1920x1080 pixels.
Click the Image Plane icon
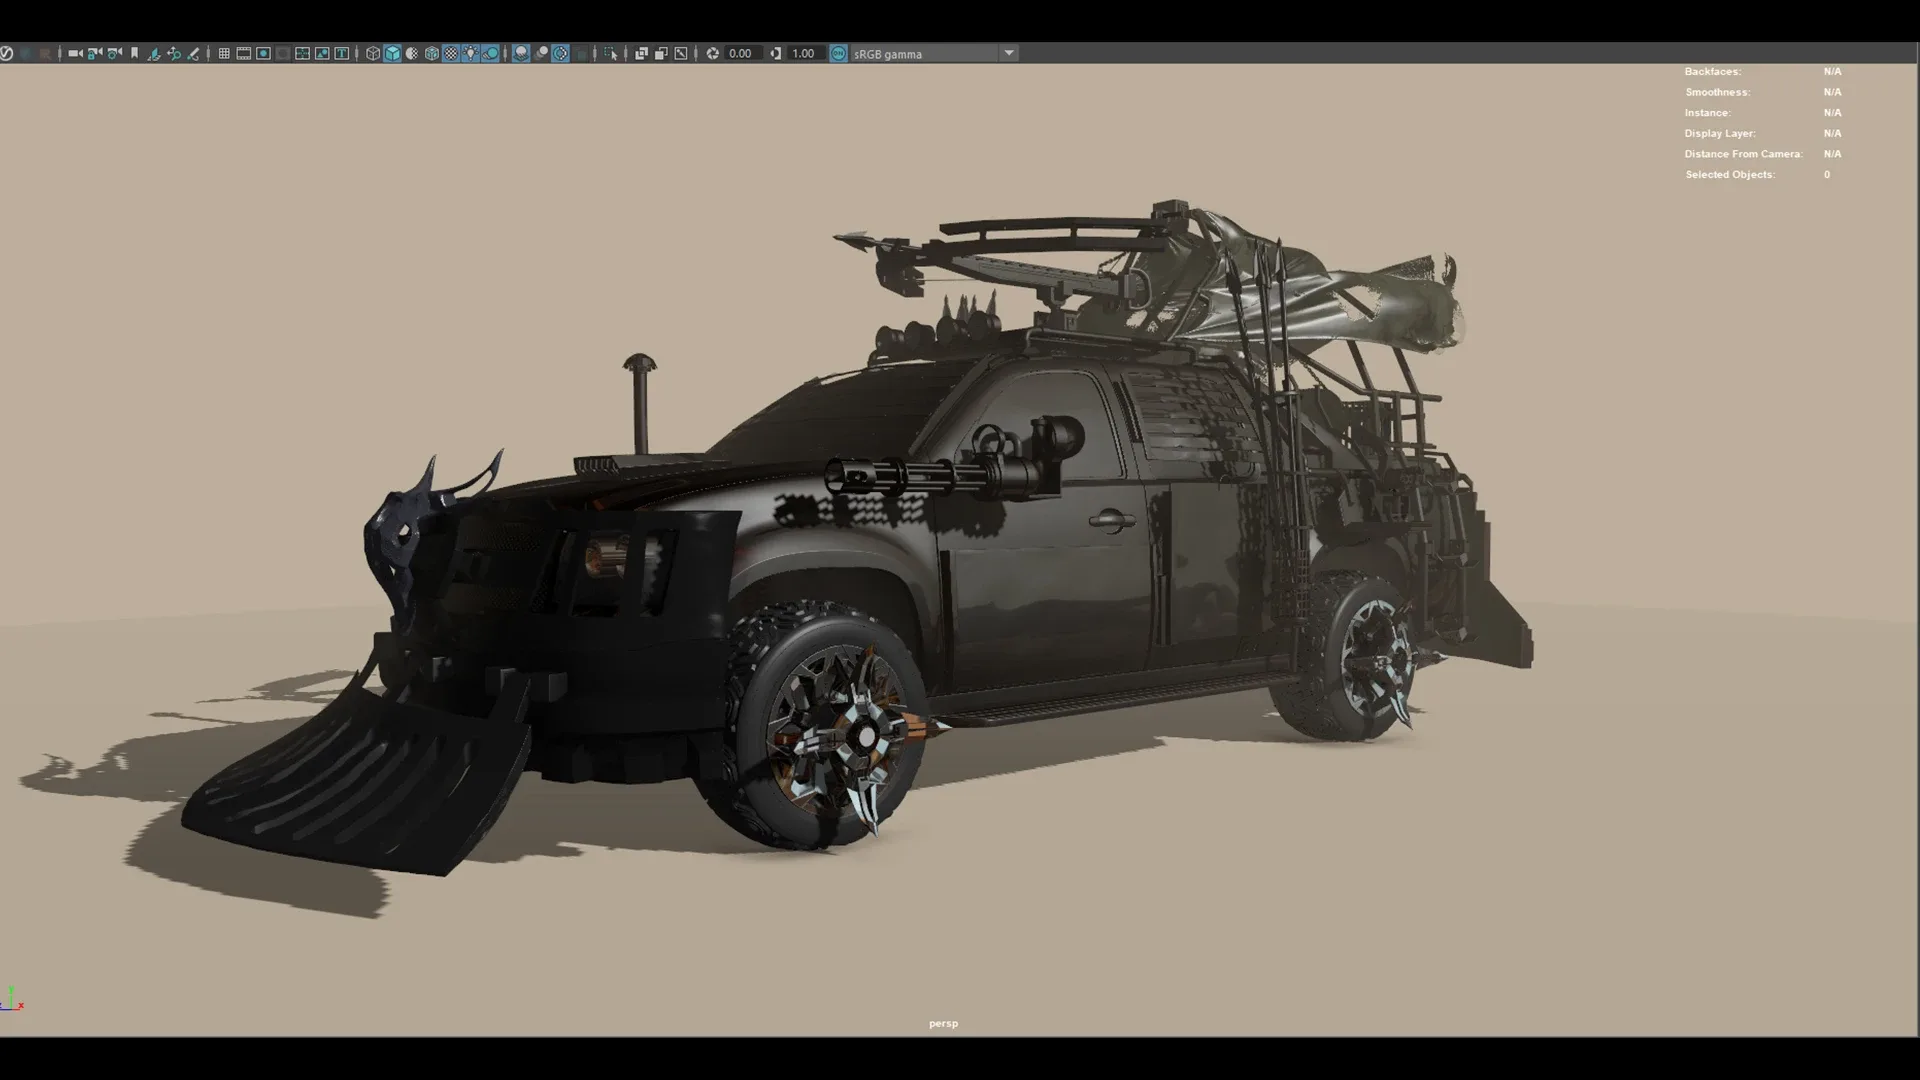[154, 53]
